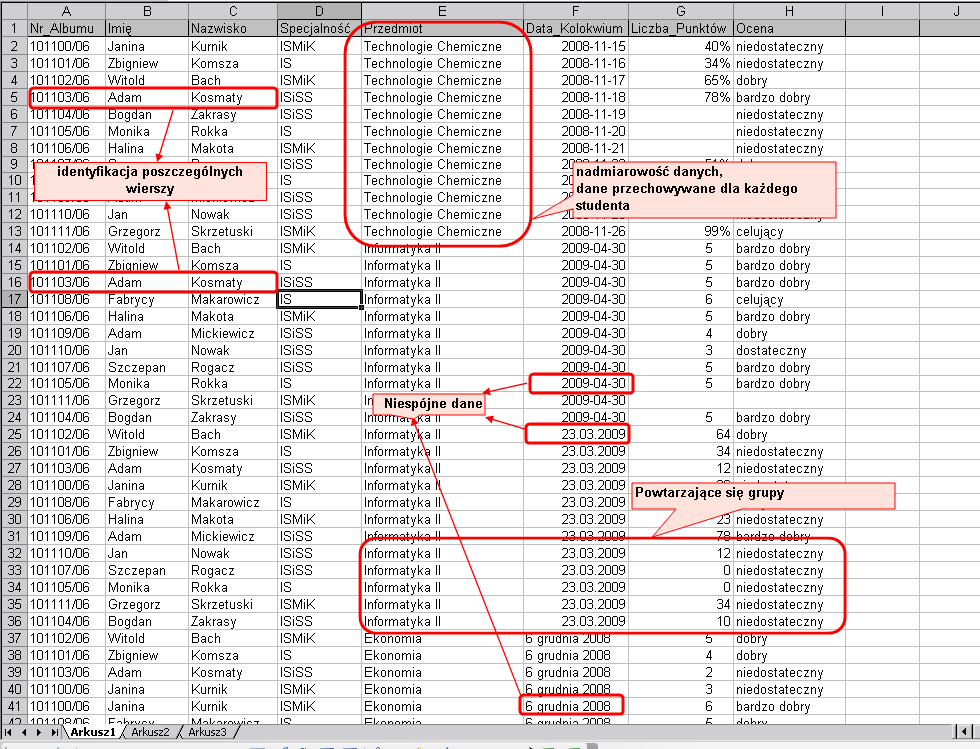
Task: Click the 2009-04-30 date in row 18
Action: tap(576, 316)
